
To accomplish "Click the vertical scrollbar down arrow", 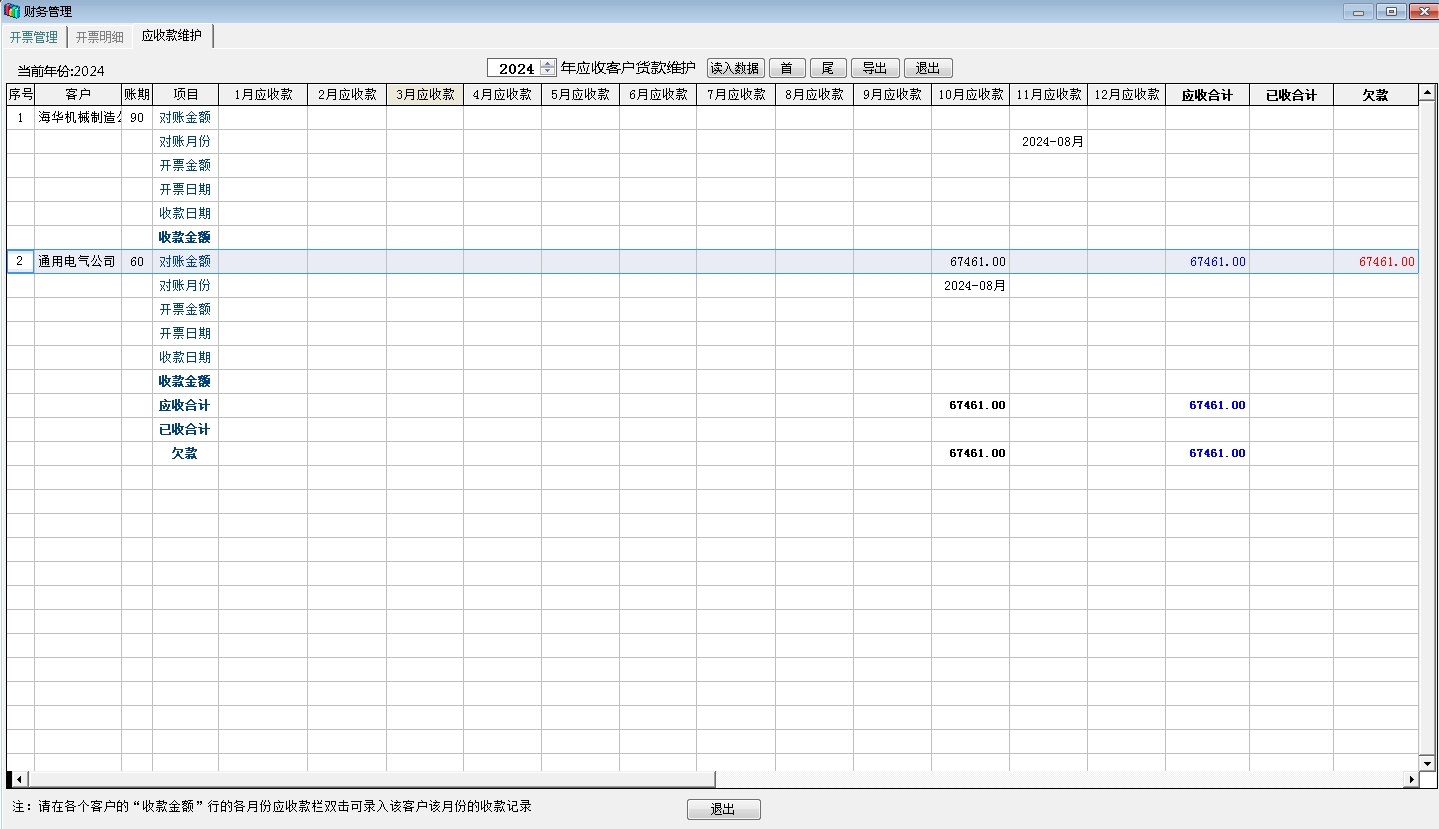I will 1427,763.
